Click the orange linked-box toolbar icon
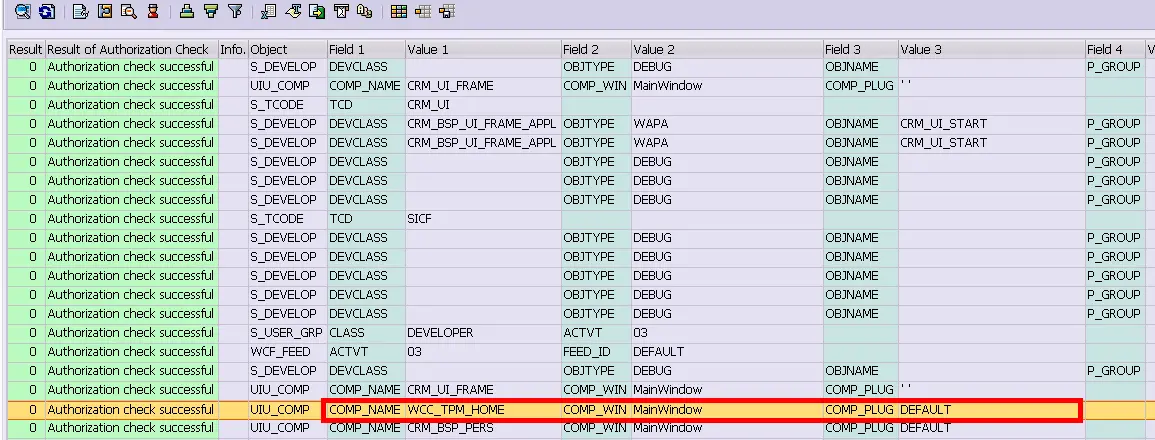1155x440 pixels. coord(105,11)
